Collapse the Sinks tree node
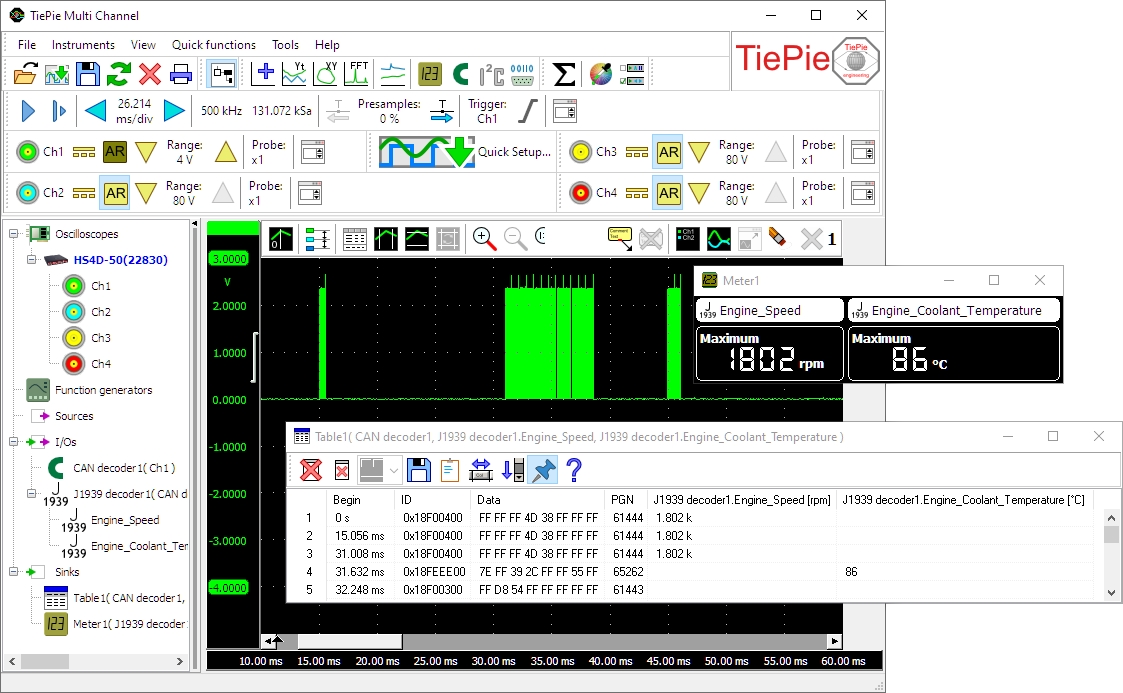The height and width of the screenshot is (693, 1123). [14, 572]
